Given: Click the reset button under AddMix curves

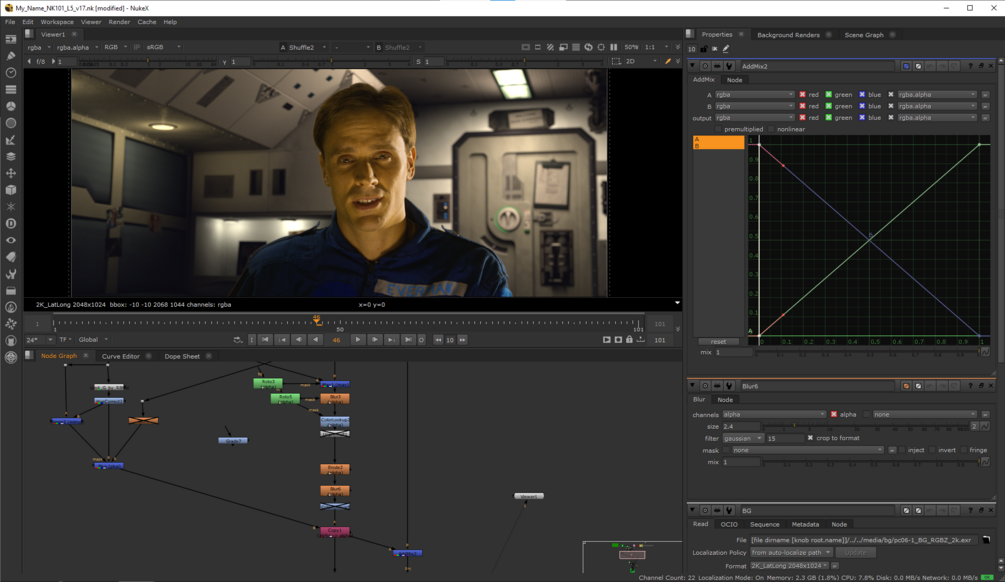Looking at the screenshot, I should [718, 342].
